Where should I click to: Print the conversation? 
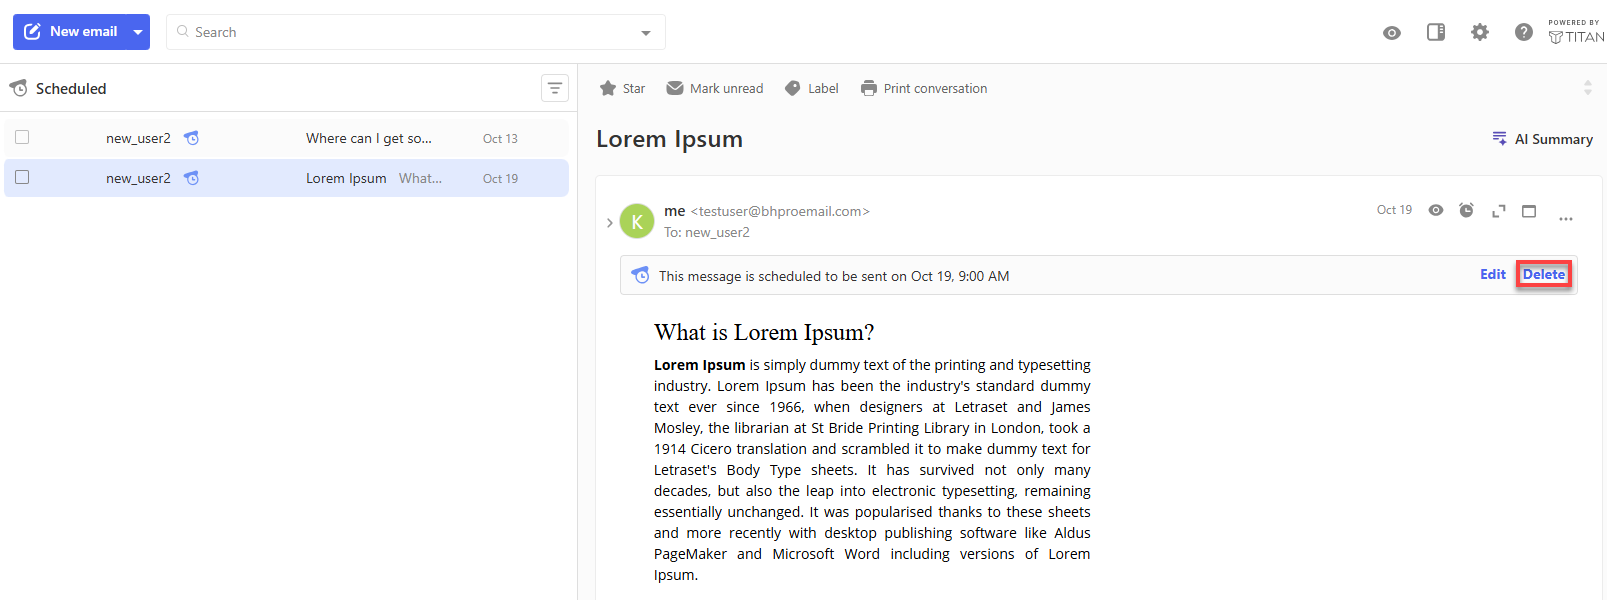[x=924, y=88]
